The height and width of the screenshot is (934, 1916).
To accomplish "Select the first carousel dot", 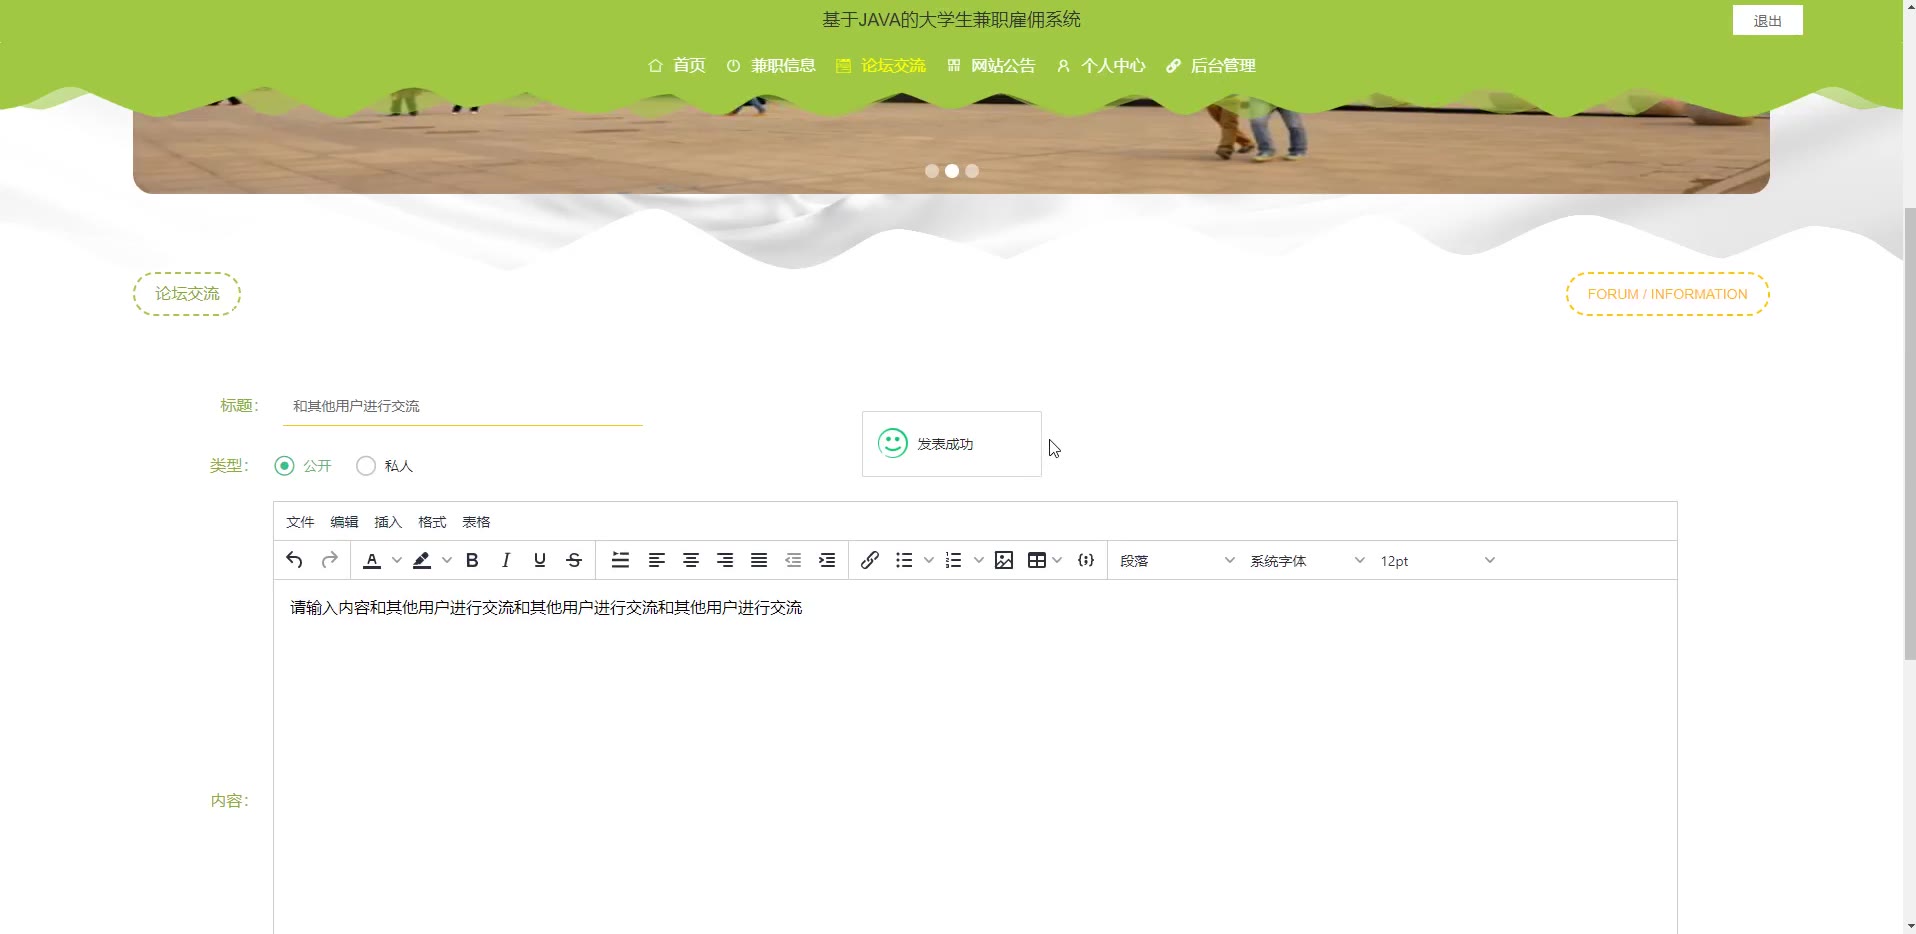I will tap(932, 171).
